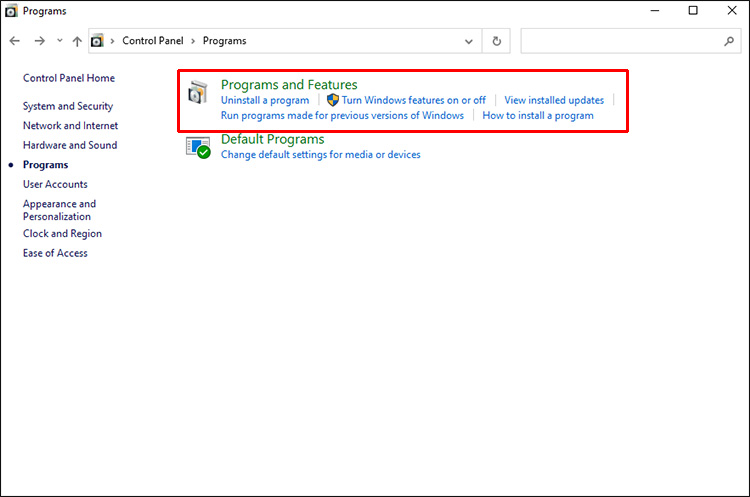
Task: Click the Control Panel icon in address bar
Action: click(x=97, y=41)
